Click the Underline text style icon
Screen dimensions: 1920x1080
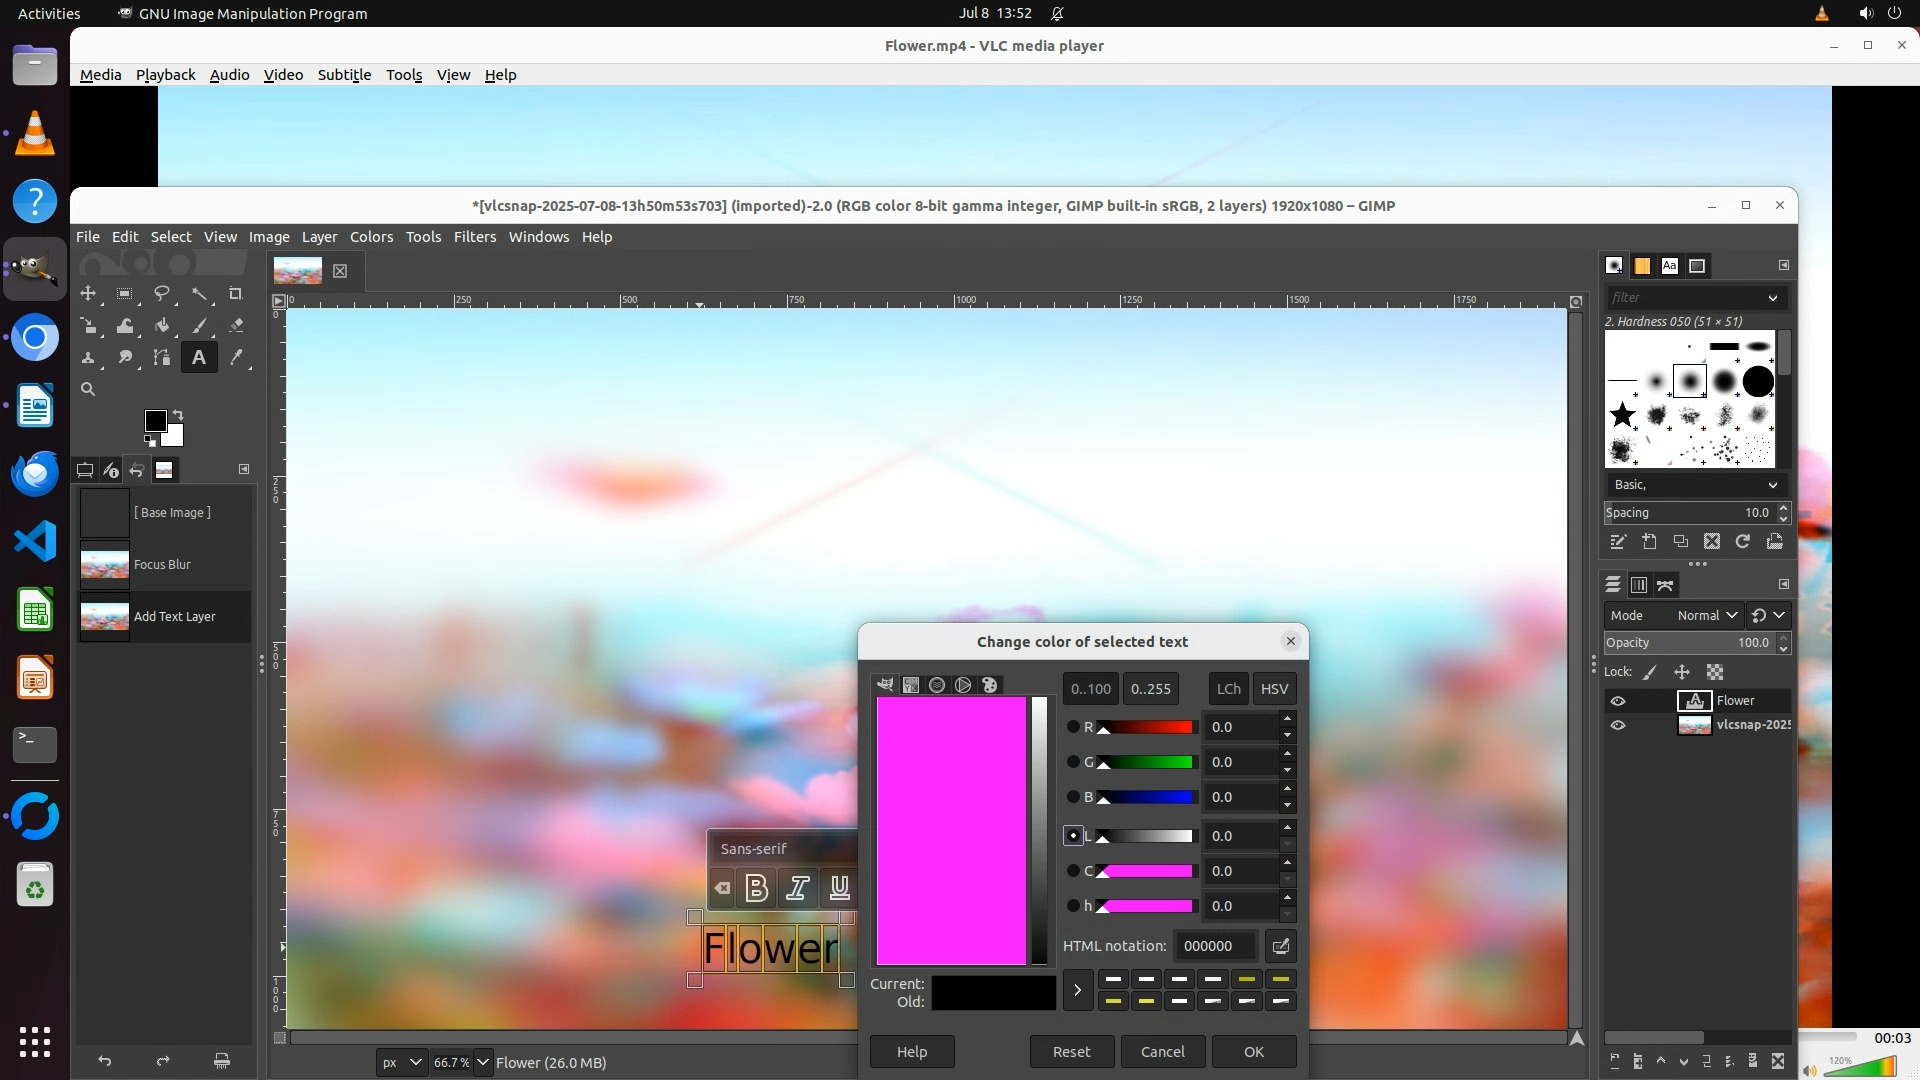tap(839, 888)
